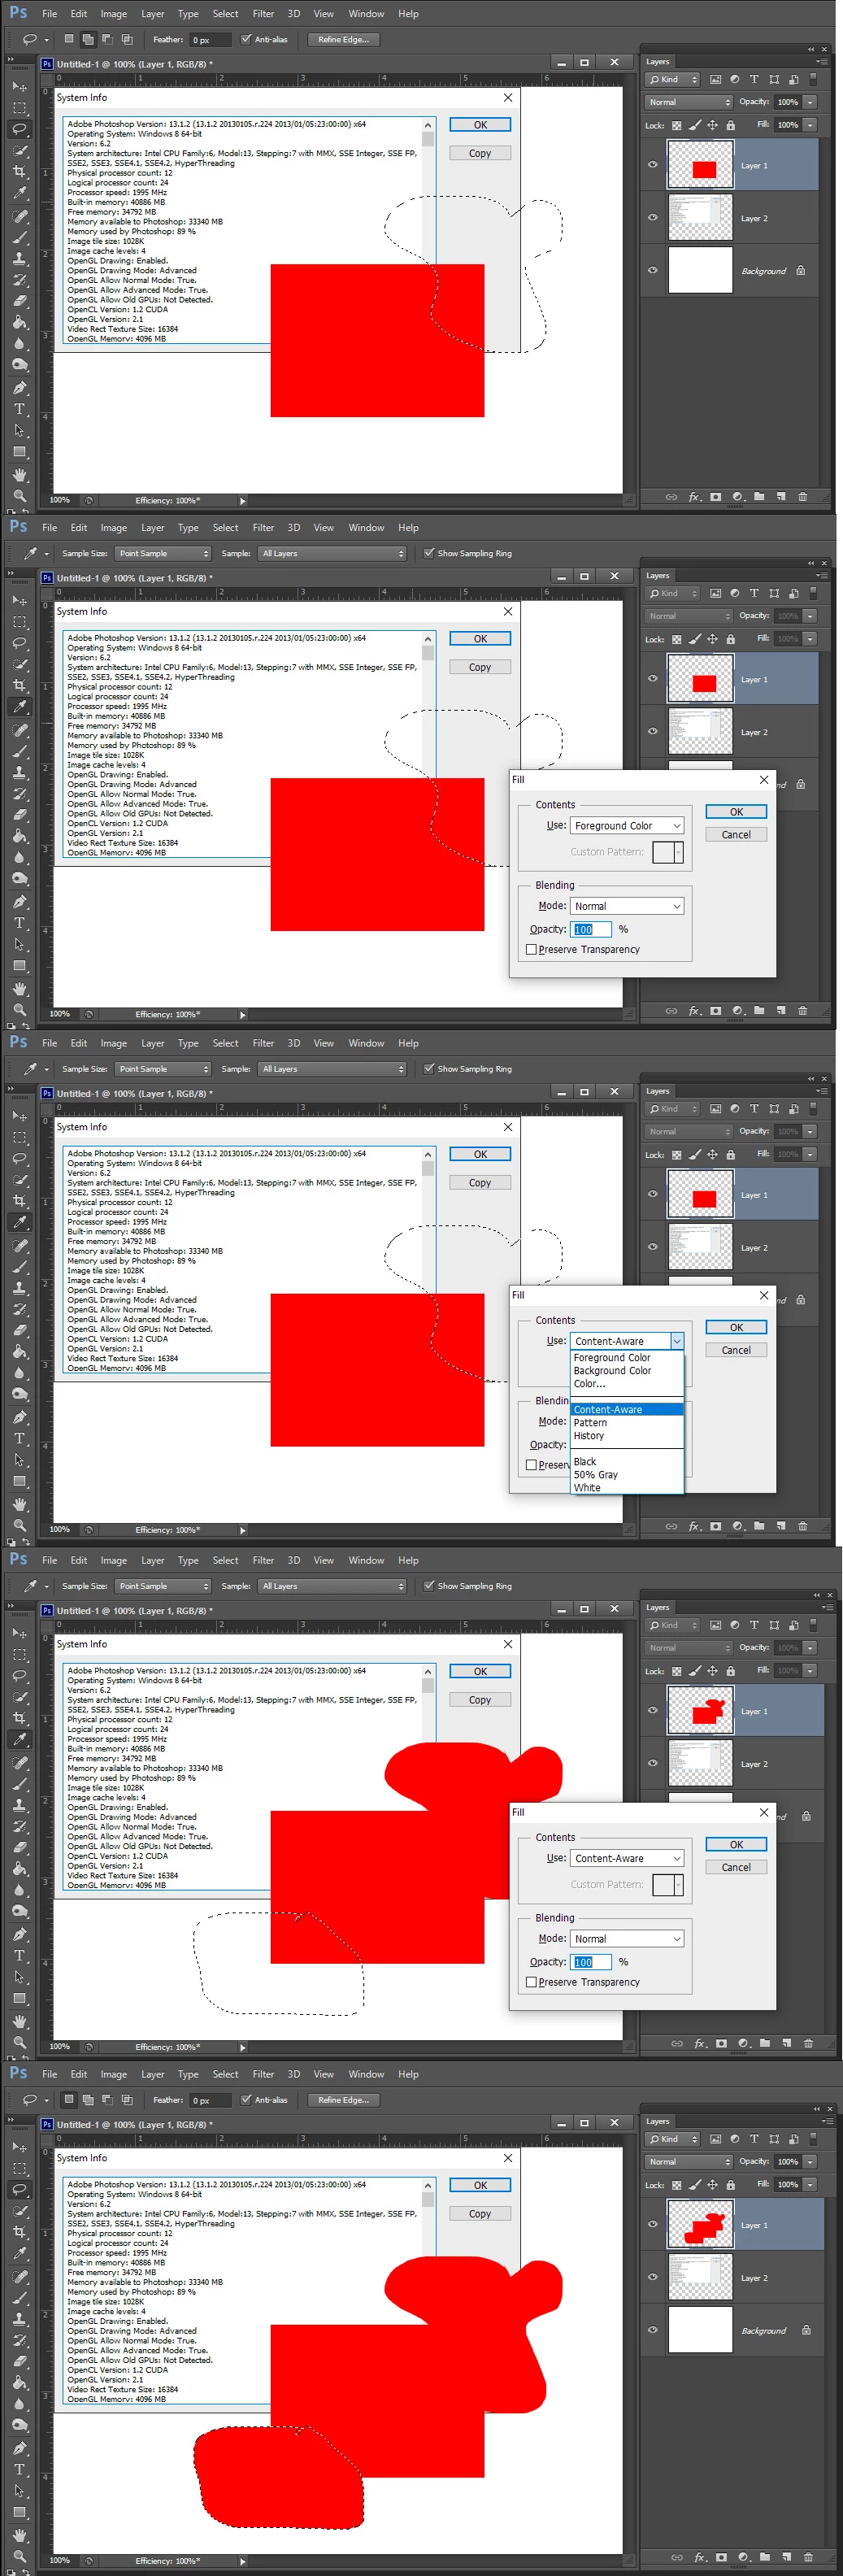Hide Layer 1 via eye icon, first screenshot

(653, 165)
